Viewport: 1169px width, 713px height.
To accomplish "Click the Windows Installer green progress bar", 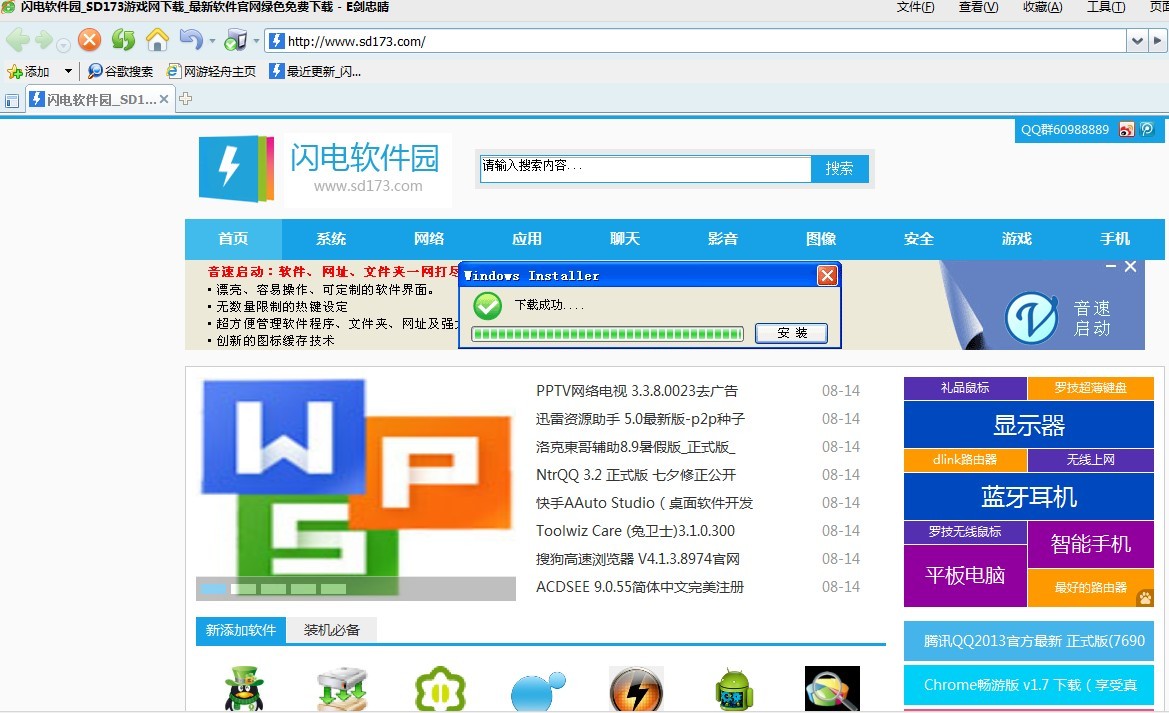I will (x=608, y=333).
